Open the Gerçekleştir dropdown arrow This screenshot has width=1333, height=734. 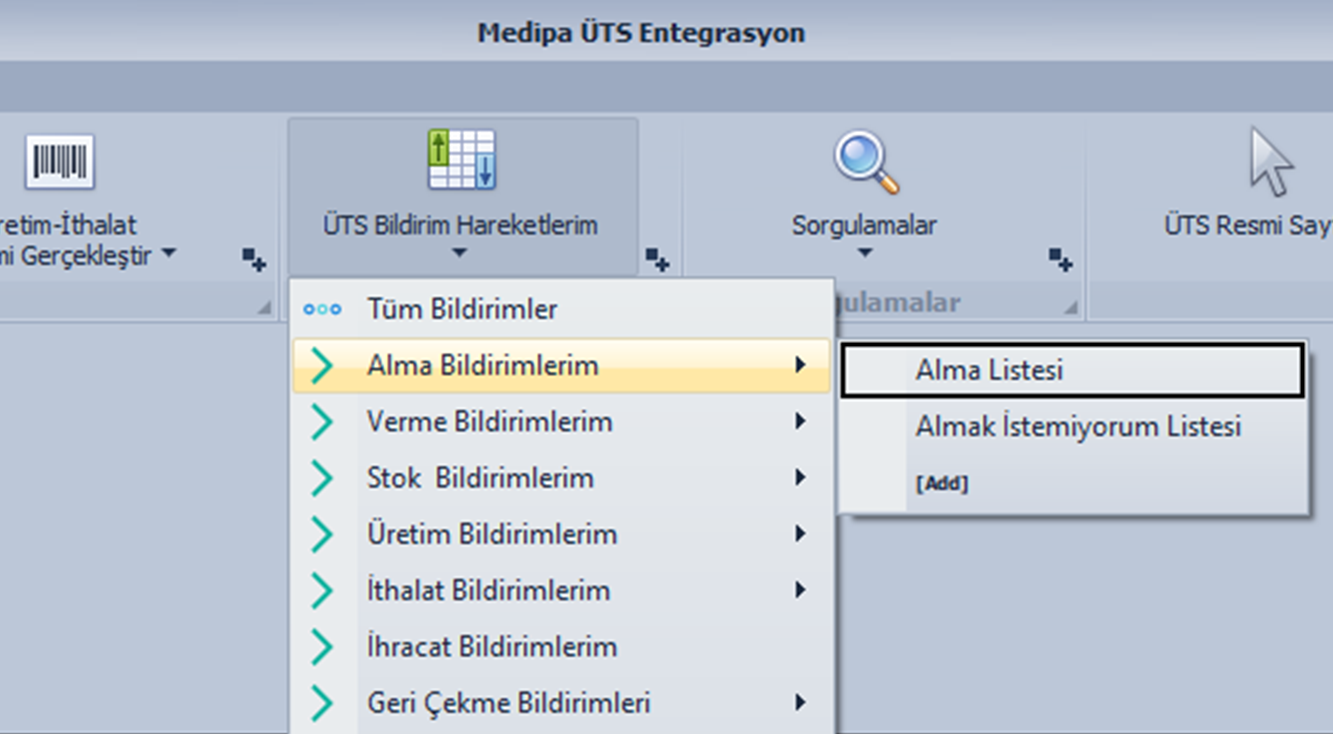point(169,254)
